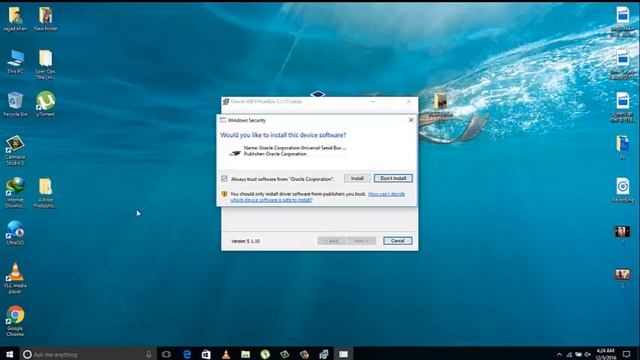Screen dimensions: 640x360
Task: Open the Windows Start menu
Action: (9, 354)
